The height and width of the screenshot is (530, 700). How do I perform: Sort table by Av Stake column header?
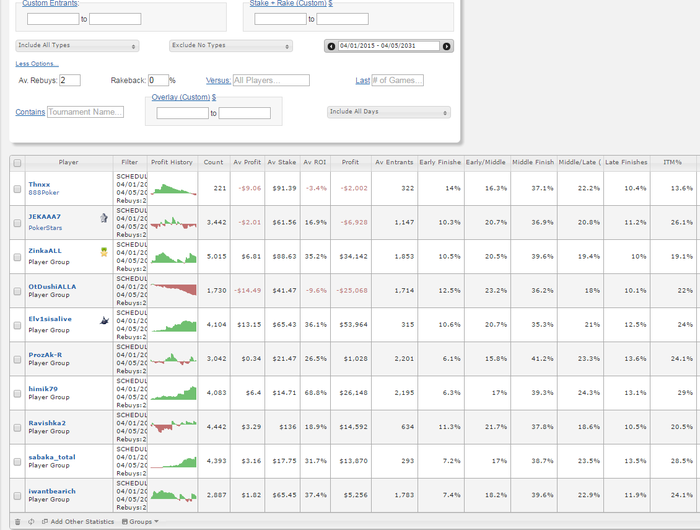282,163
